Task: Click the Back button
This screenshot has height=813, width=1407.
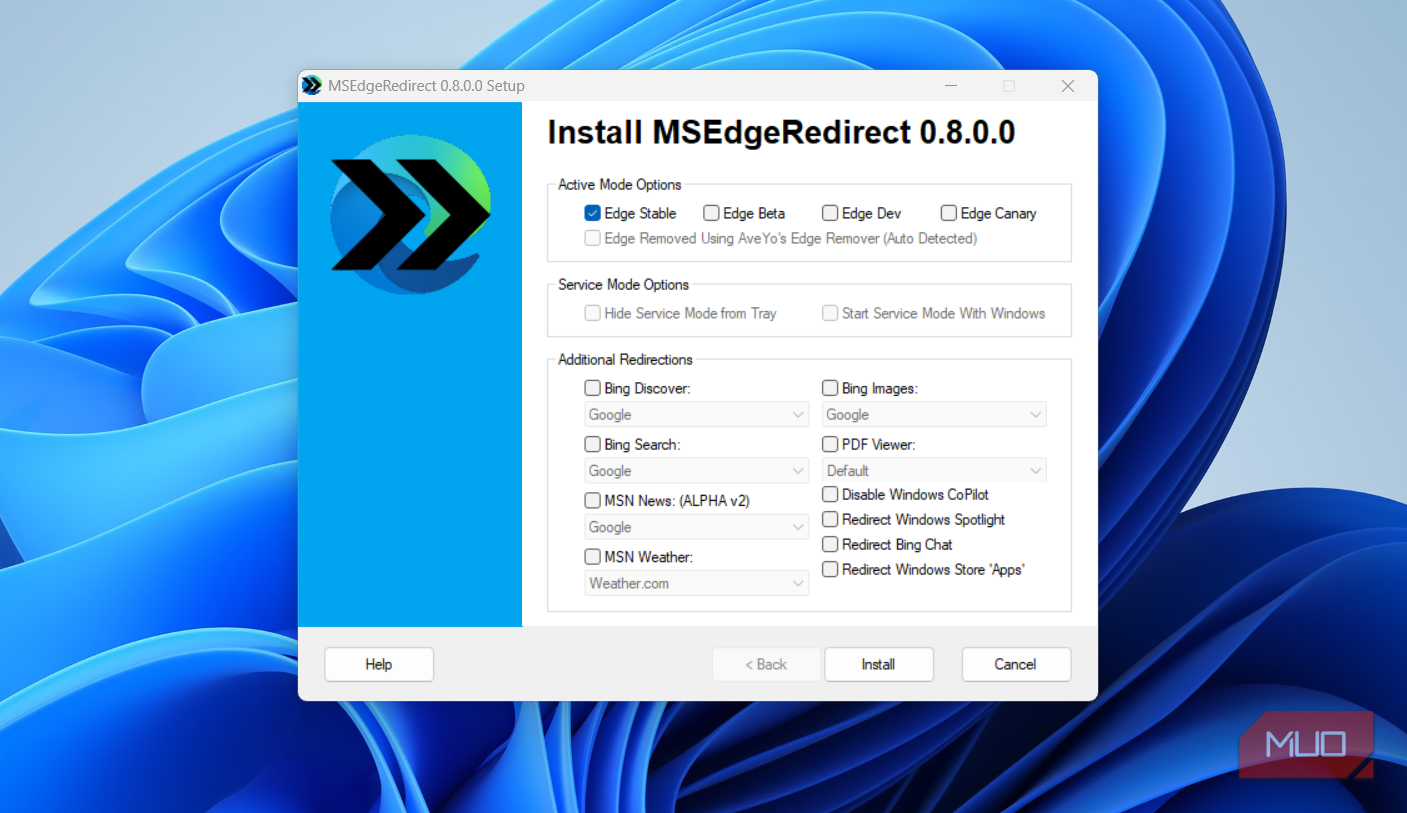Action: click(766, 664)
